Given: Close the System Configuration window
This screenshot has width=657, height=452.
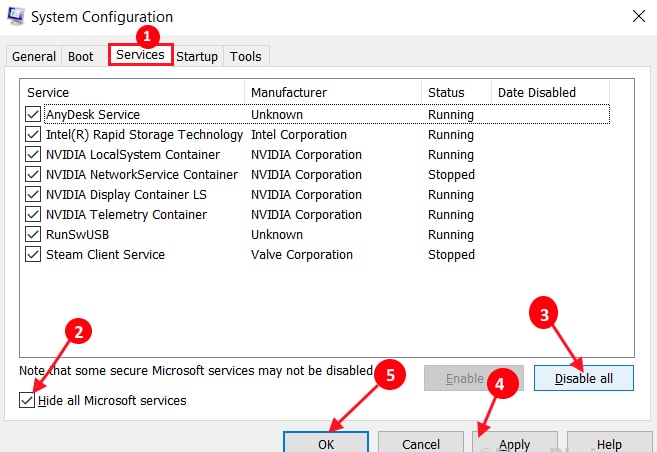Looking at the screenshot, I should 639,16.
